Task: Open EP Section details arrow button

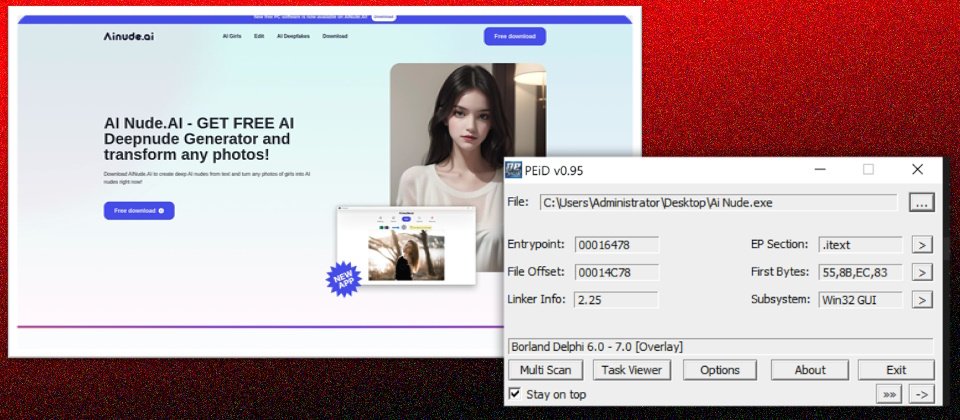Action: click(922, 245)
